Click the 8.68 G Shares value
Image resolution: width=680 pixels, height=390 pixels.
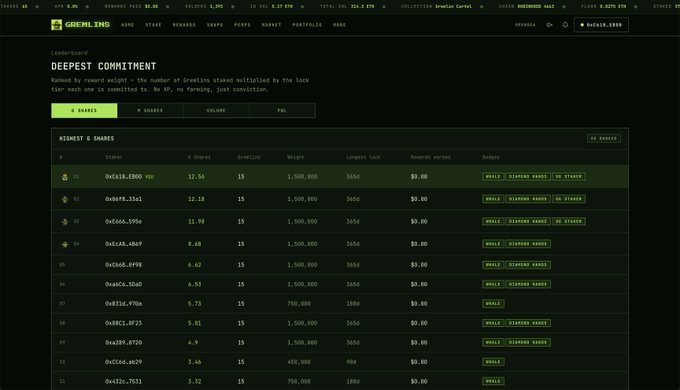tap(194, 244)
